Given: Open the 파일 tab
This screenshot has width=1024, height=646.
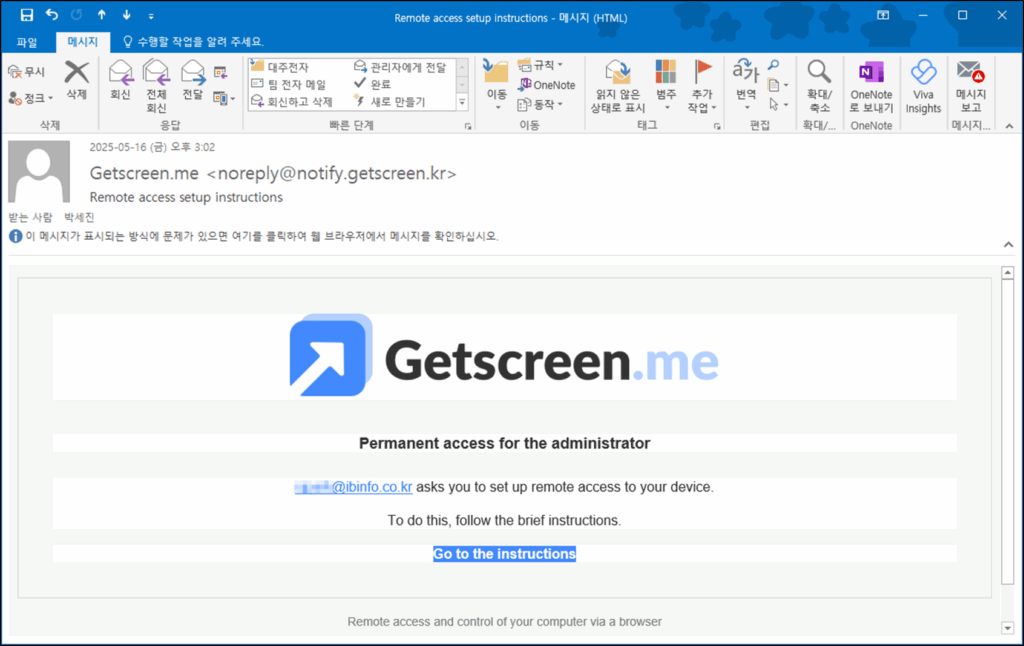Looking at the screenshot, I should (x=27, y=42).
